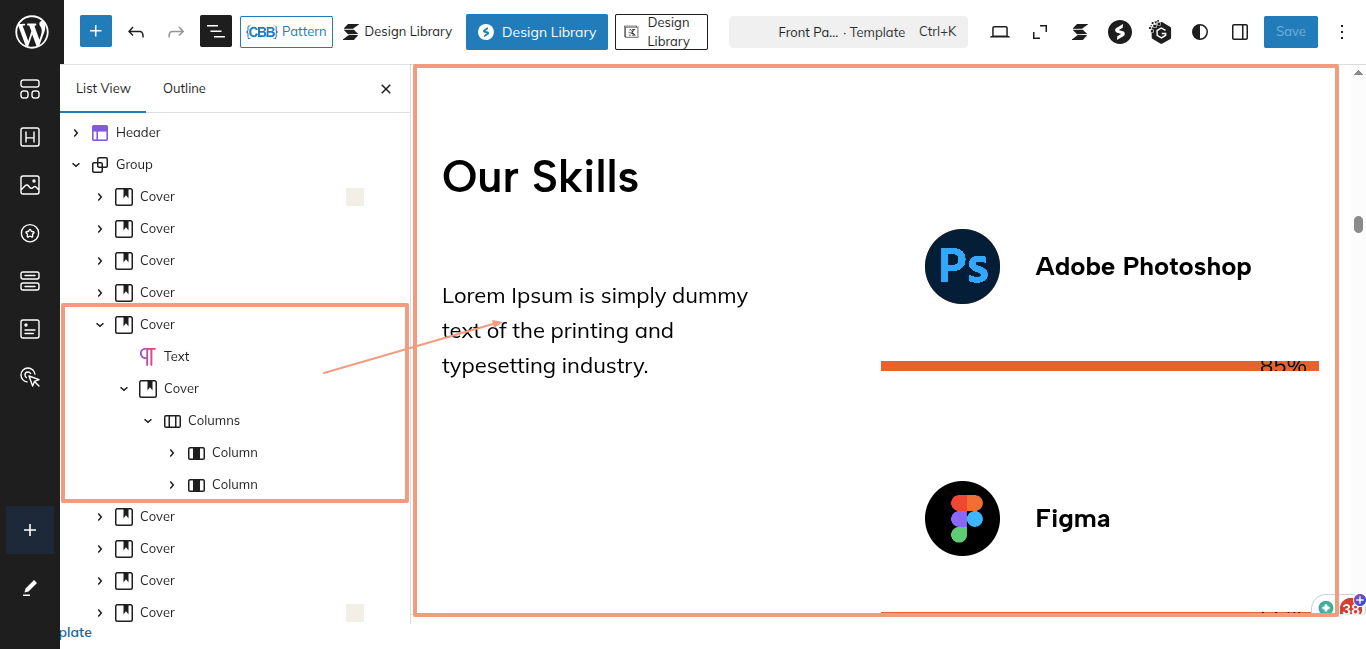Screen dimensions: 1366x649
Task: Click the WordPress logo icon
Action: click(x=31, y=32)
